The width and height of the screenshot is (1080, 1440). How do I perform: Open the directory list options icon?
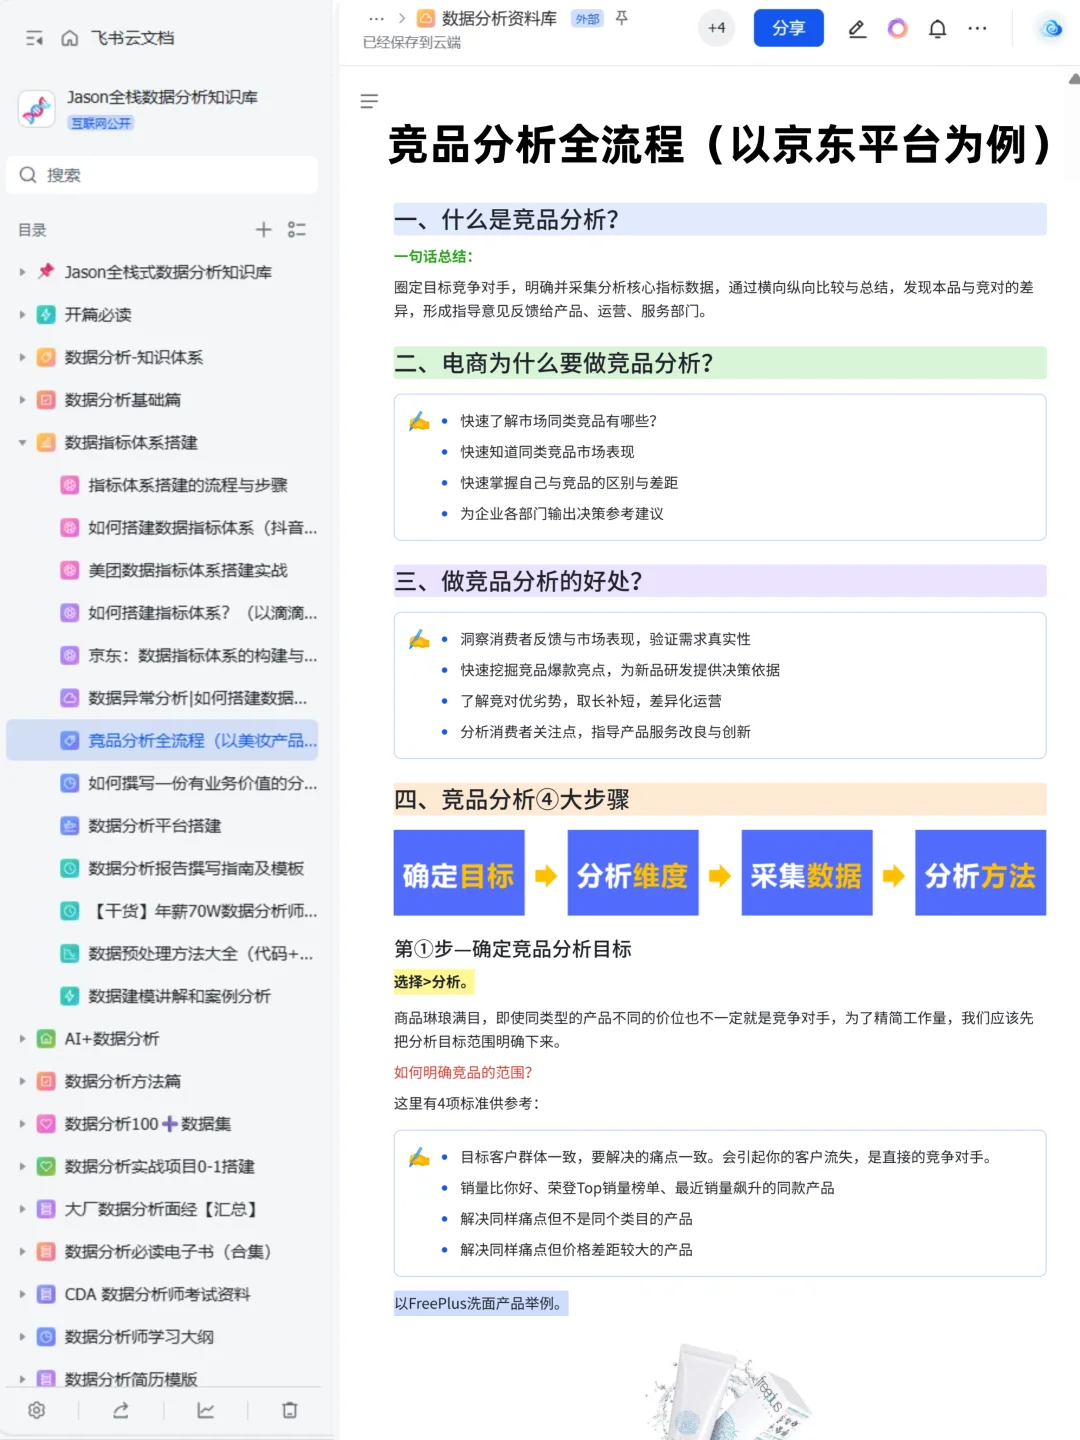pyautogui.click(x=297, y=230)
